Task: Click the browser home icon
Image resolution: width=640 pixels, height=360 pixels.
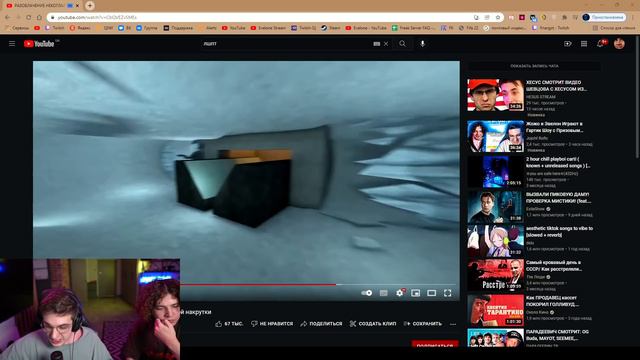Action: click(39, 17)
